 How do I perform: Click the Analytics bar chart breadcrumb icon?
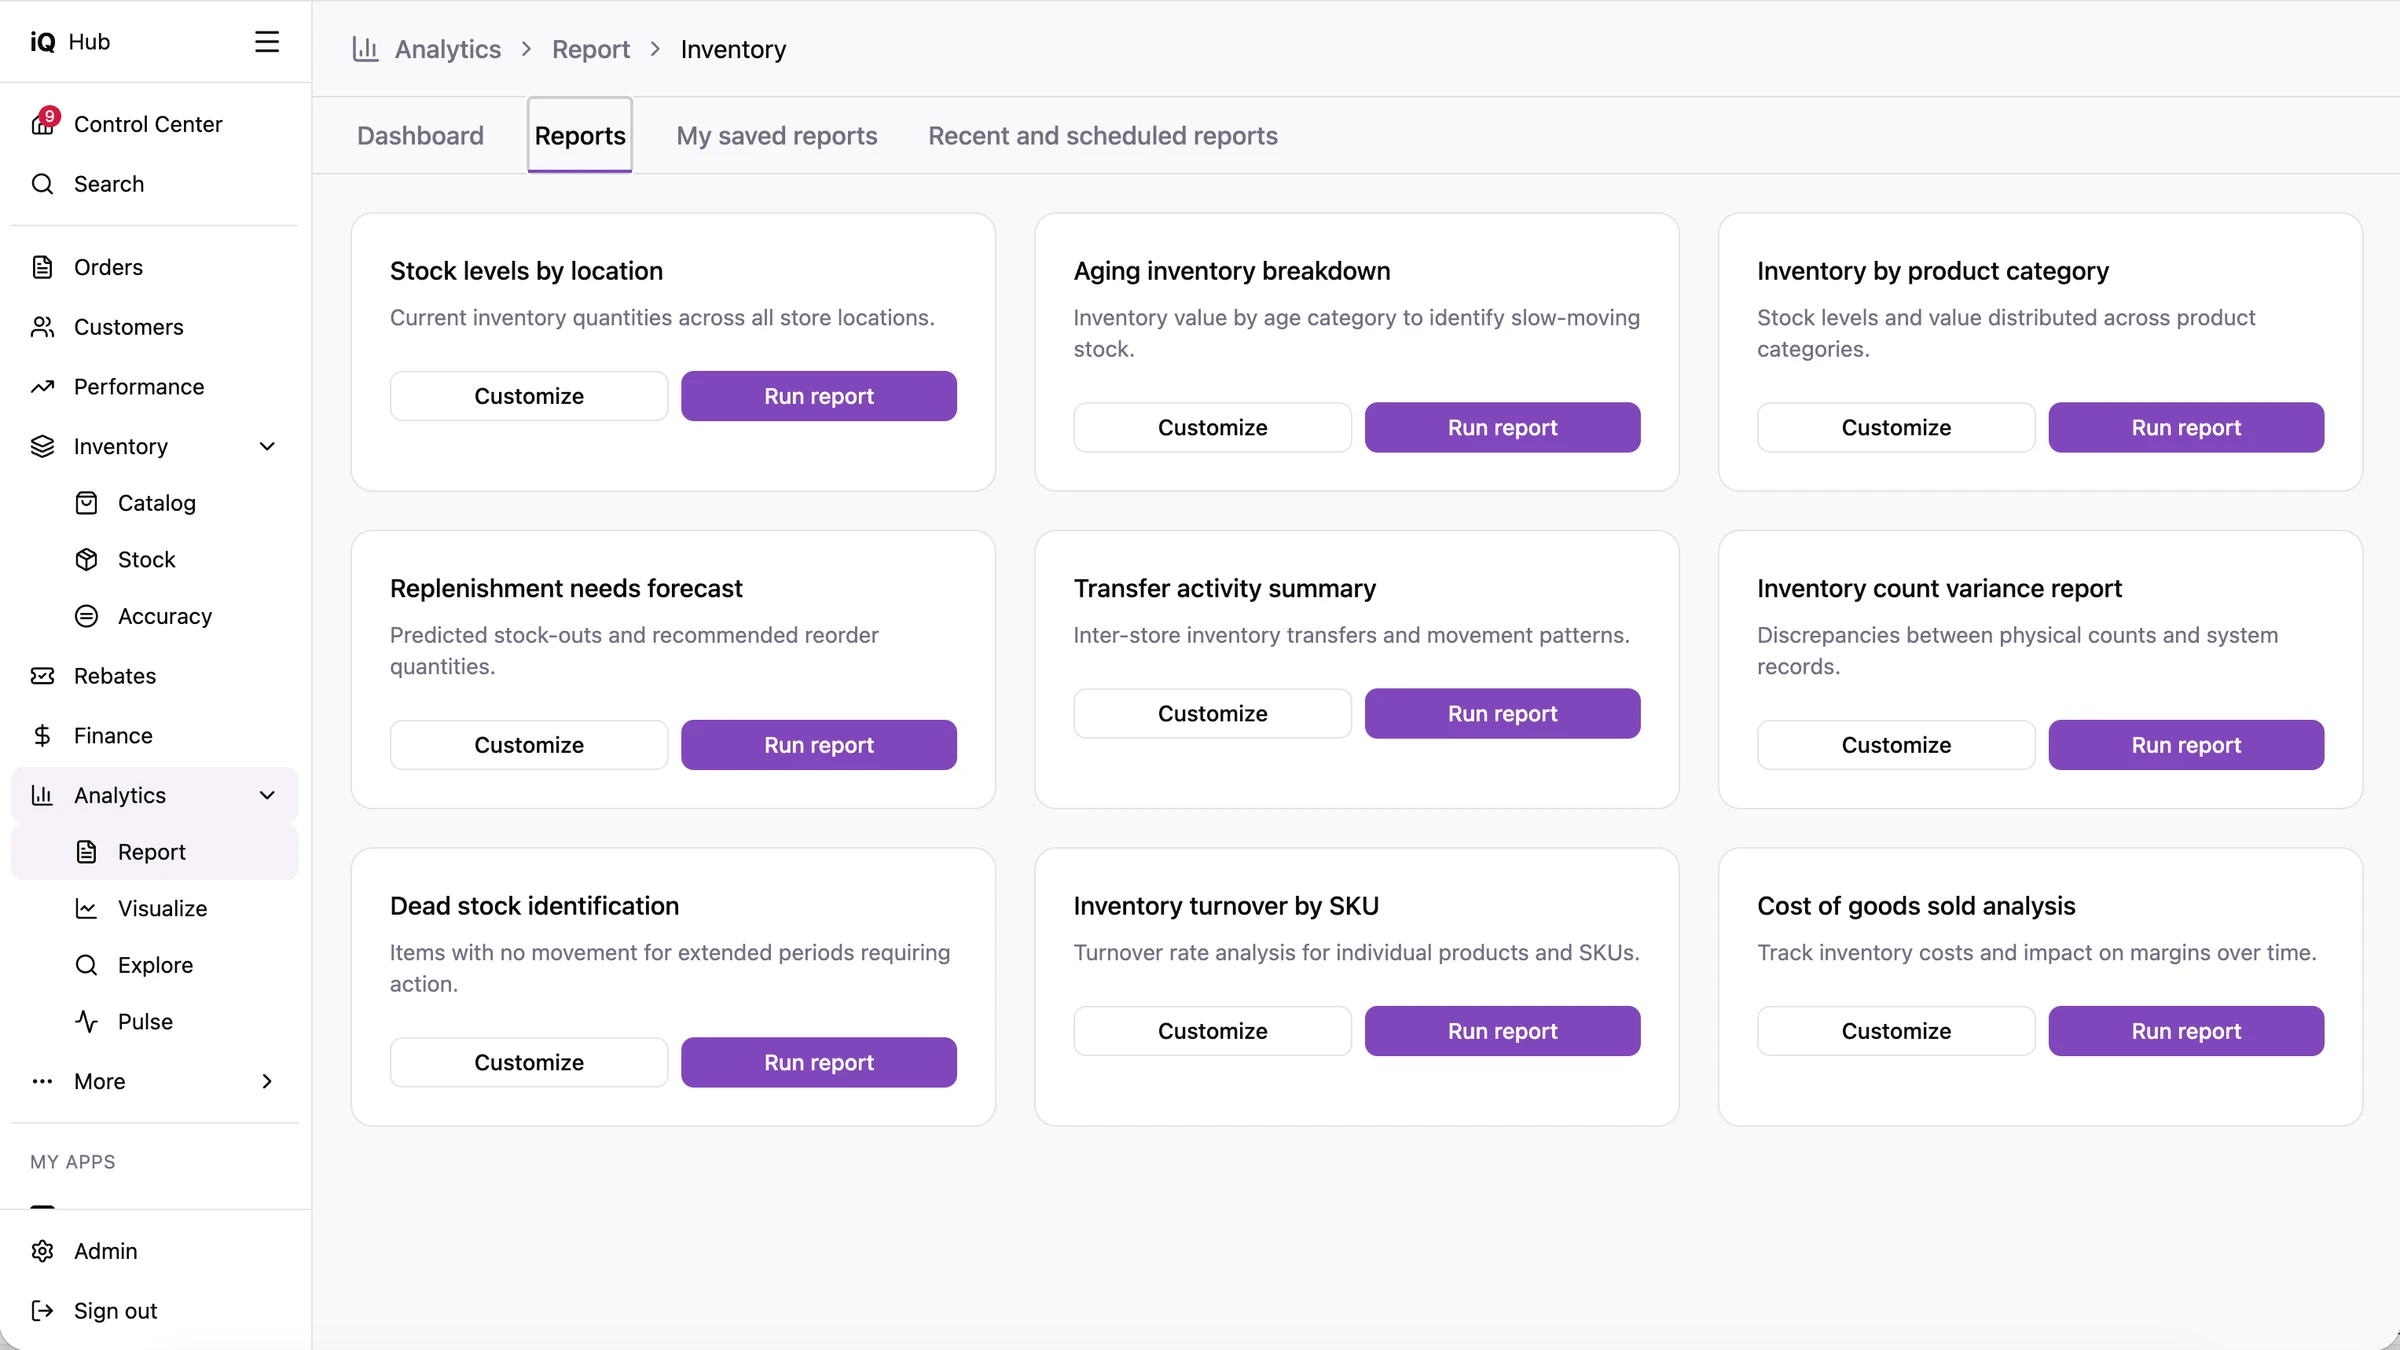pyautogui.click(x=365, y=49)
